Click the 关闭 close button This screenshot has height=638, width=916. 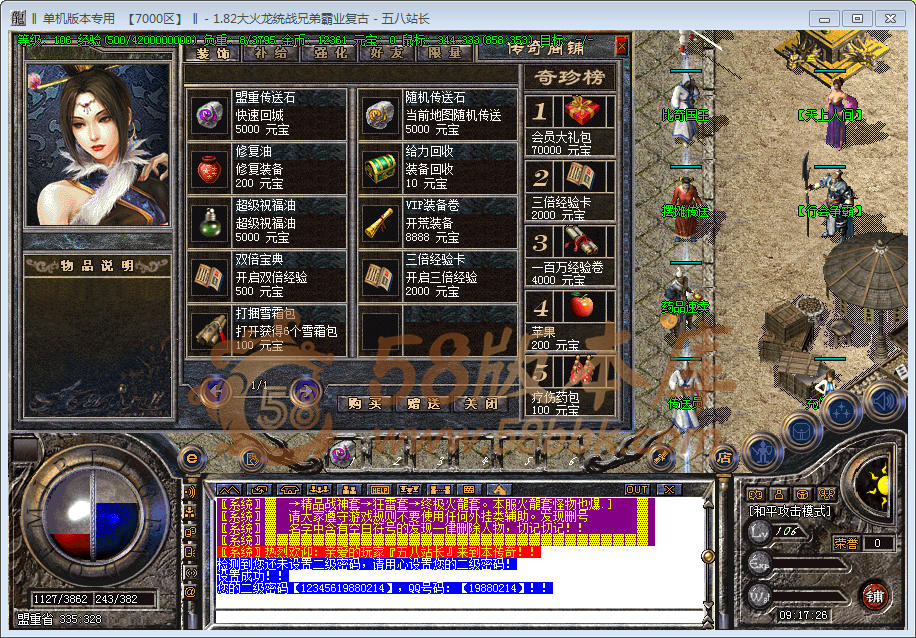(x=480, y=403)
